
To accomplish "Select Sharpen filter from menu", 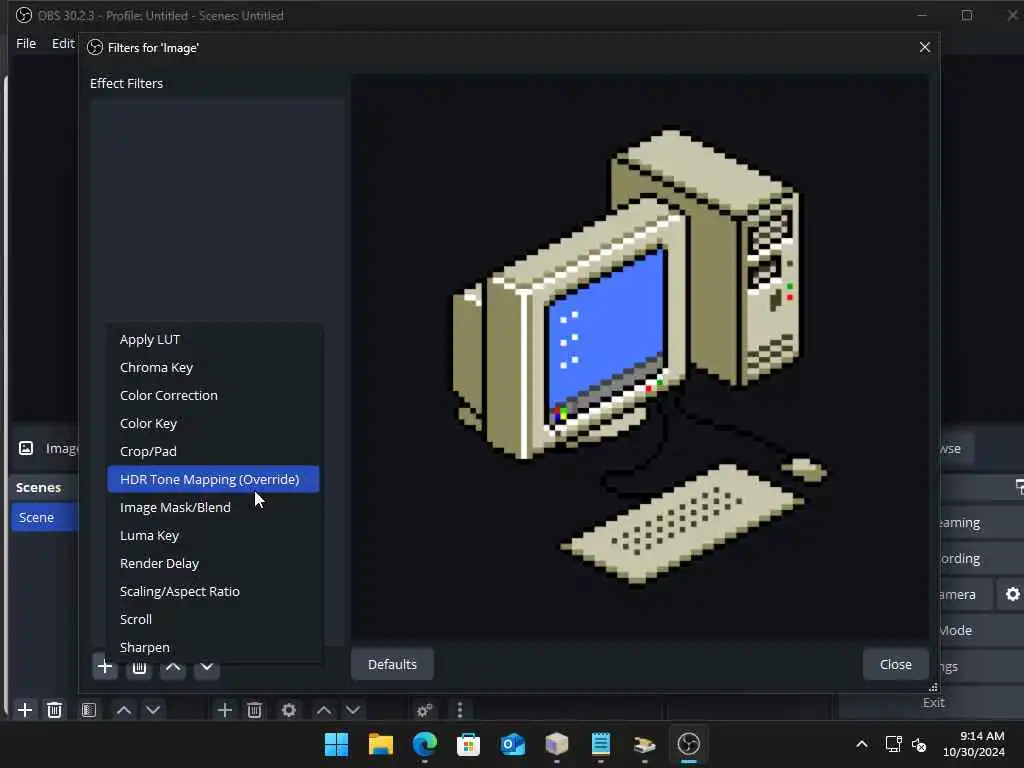I will coord(213,648).
